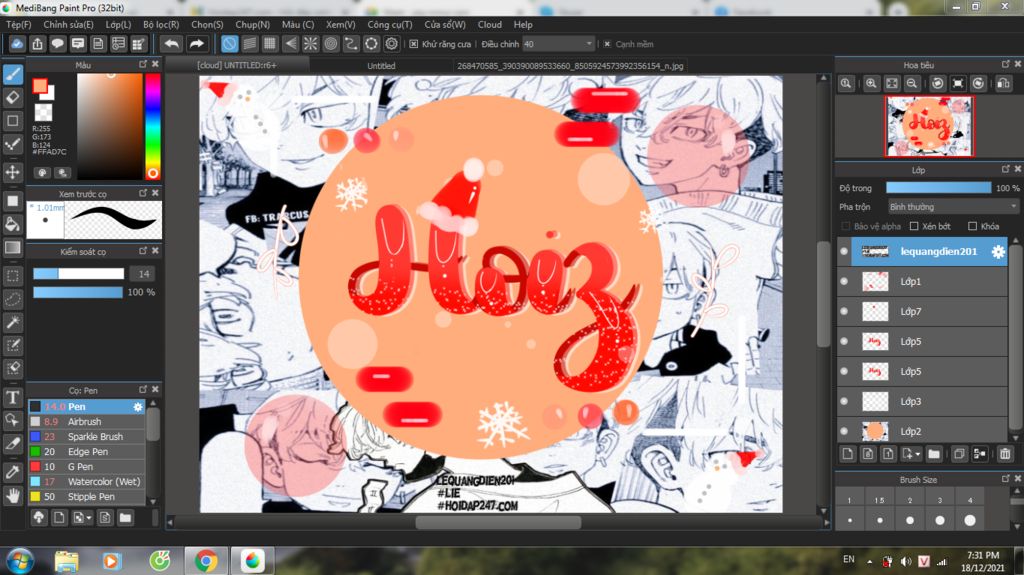
Task: Delete layer with the trash icon
Action: (x=1005, y=453)
